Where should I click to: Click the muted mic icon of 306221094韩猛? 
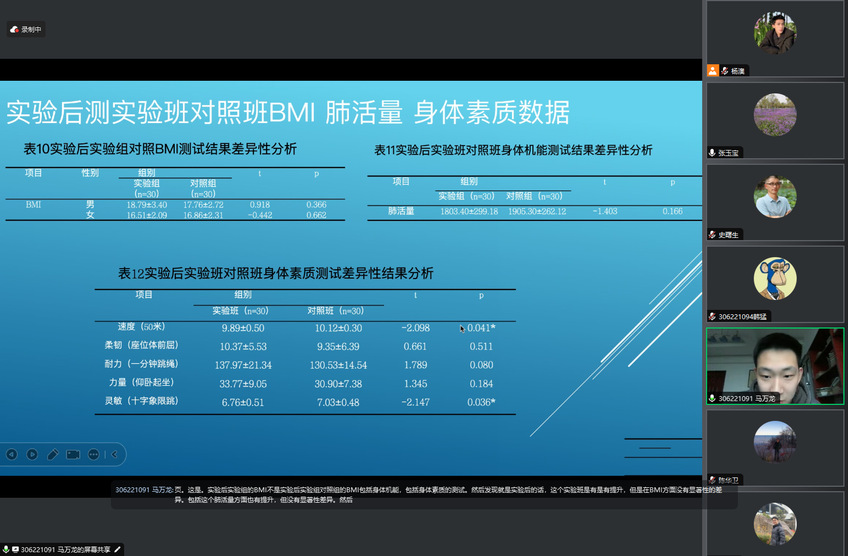pos(711,316)
